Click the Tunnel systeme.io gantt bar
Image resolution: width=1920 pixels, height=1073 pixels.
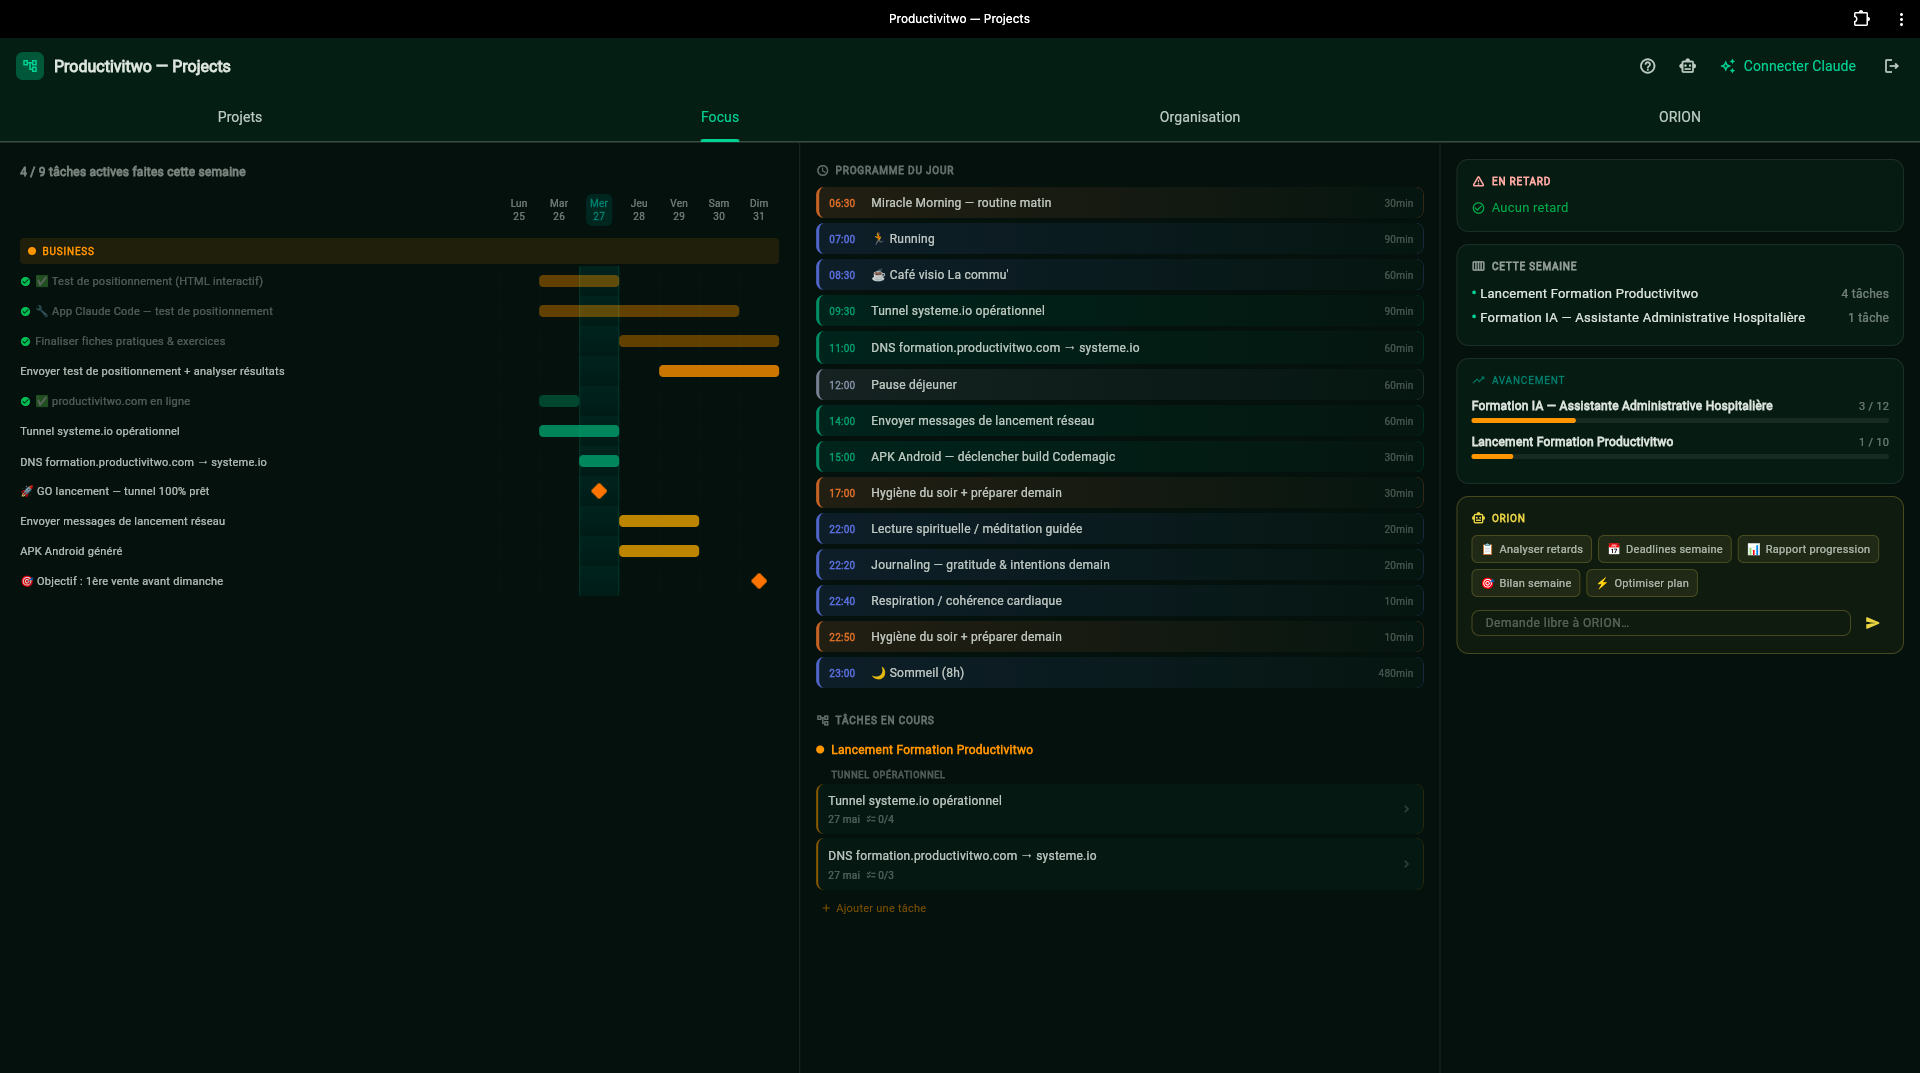[579, 431]
